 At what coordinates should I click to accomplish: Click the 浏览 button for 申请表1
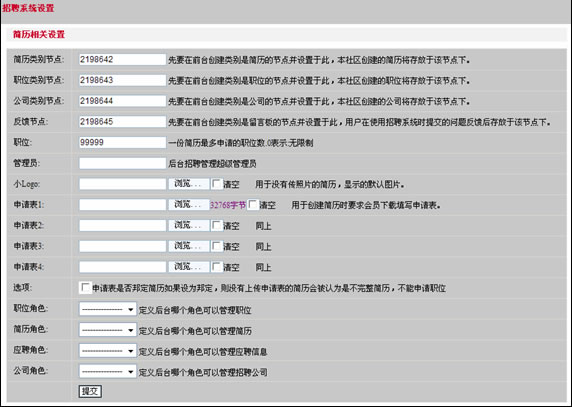[189, 205]
